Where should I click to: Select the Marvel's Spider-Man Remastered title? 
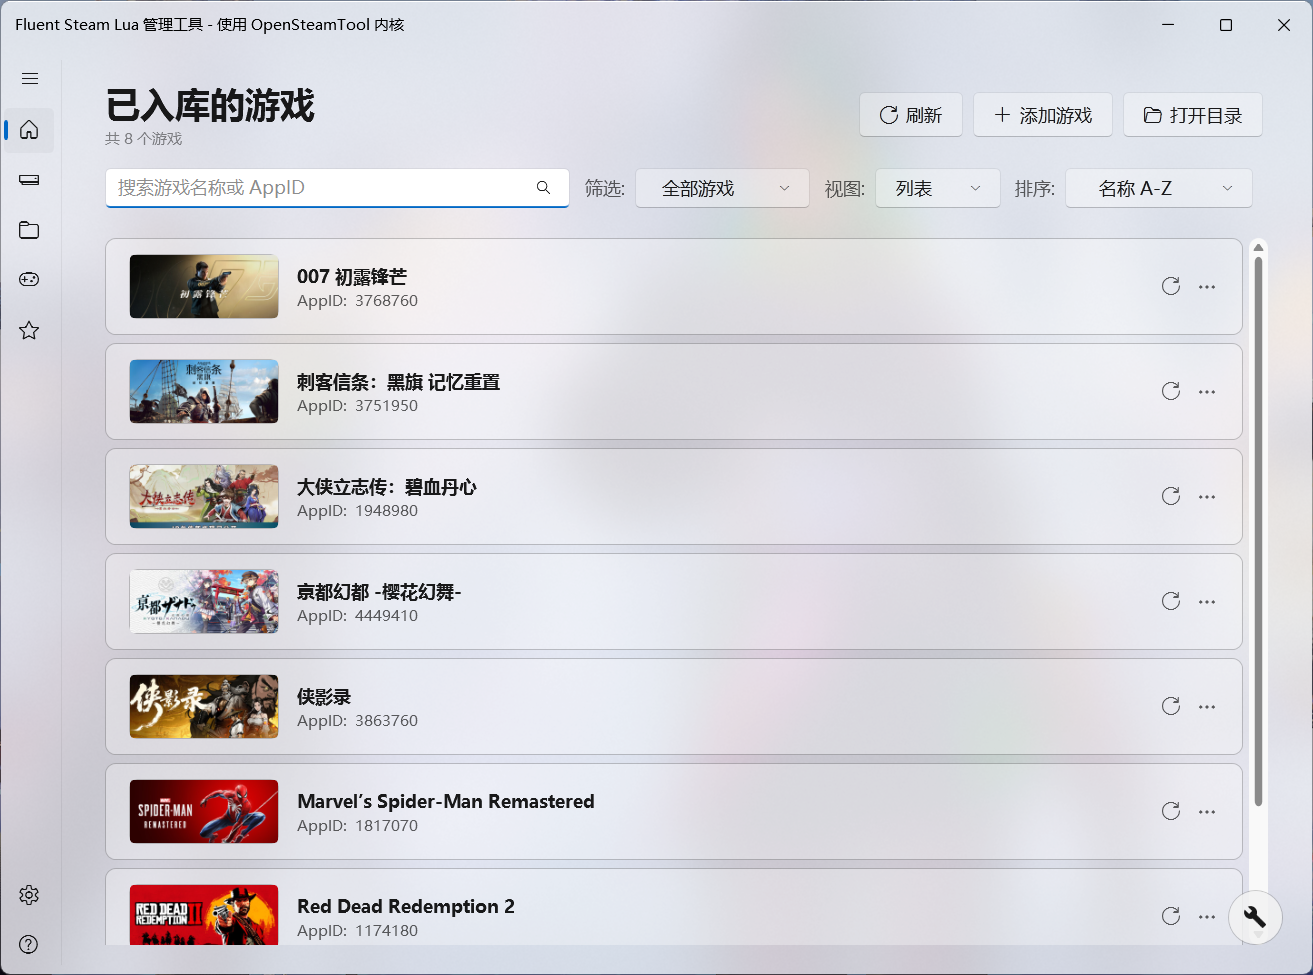click(446, 801)
